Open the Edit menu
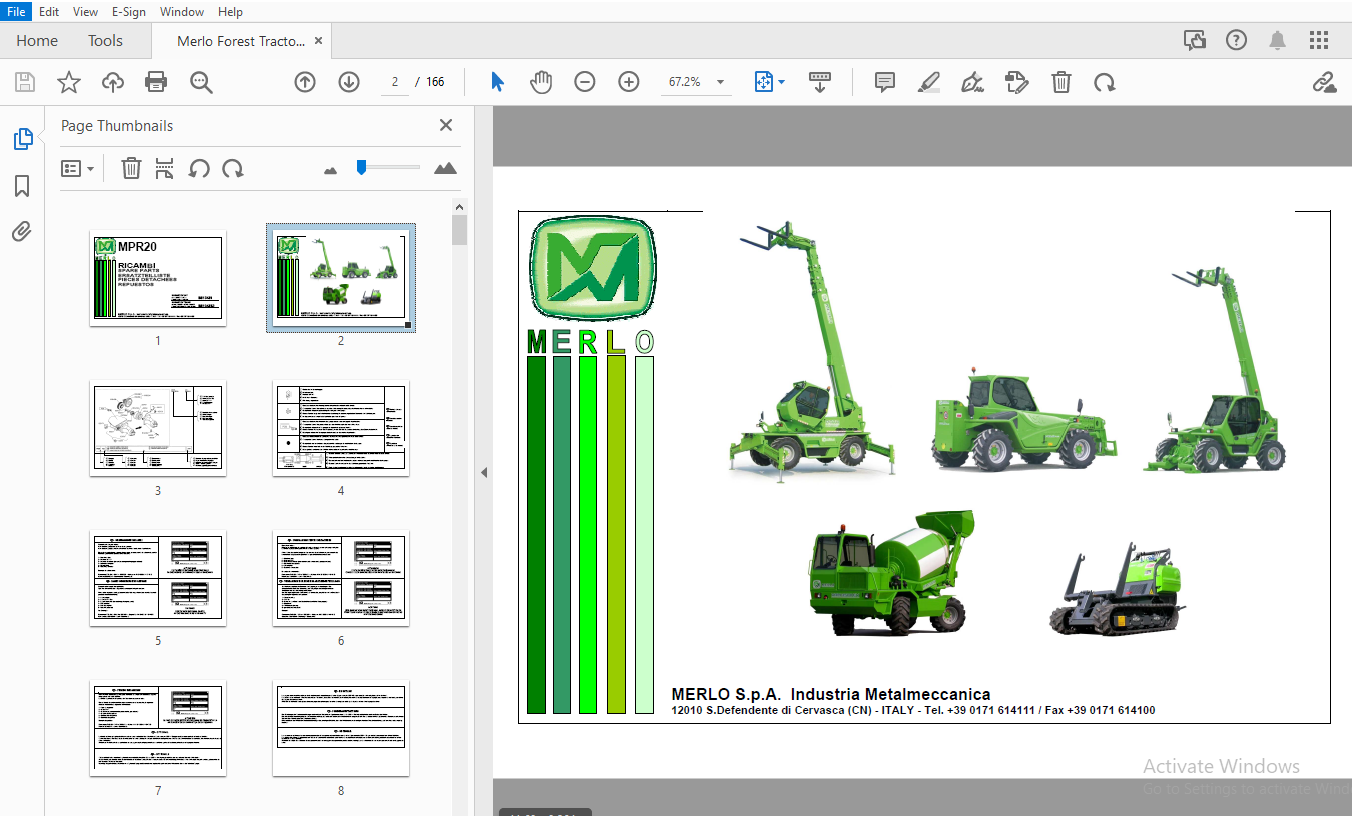 click(x=48, y=12)
